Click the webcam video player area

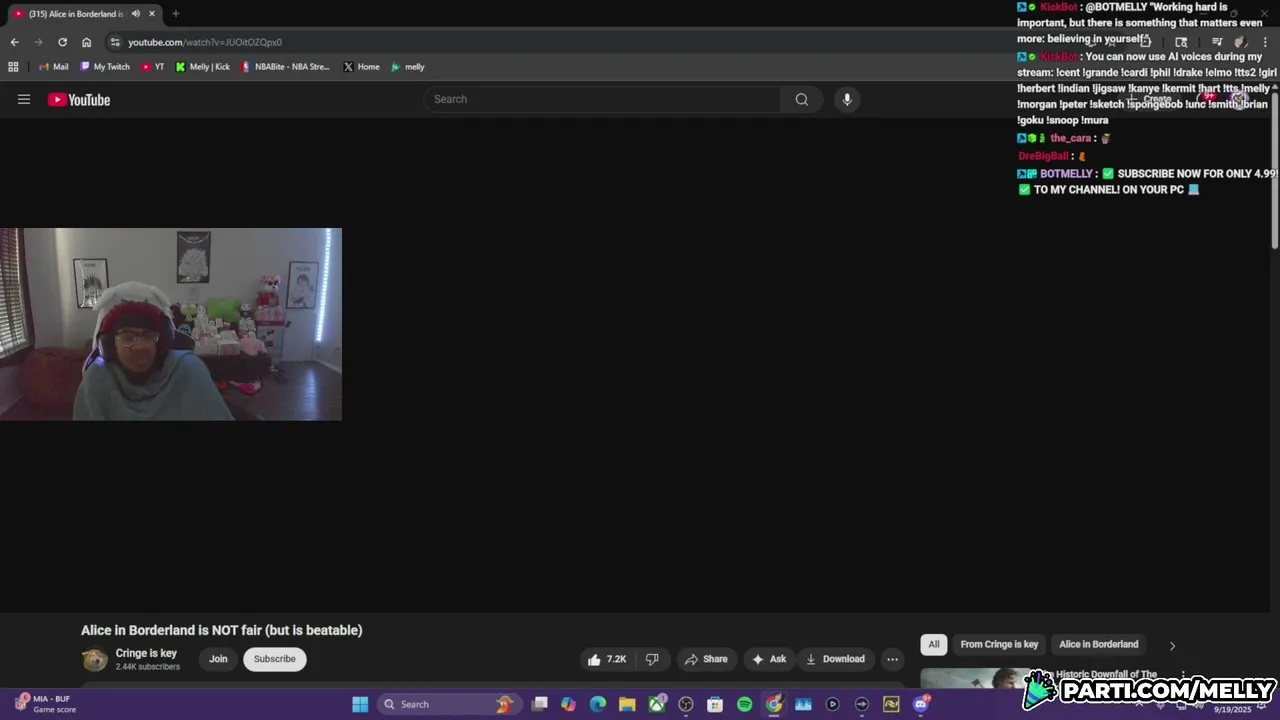tap(171, 324)
